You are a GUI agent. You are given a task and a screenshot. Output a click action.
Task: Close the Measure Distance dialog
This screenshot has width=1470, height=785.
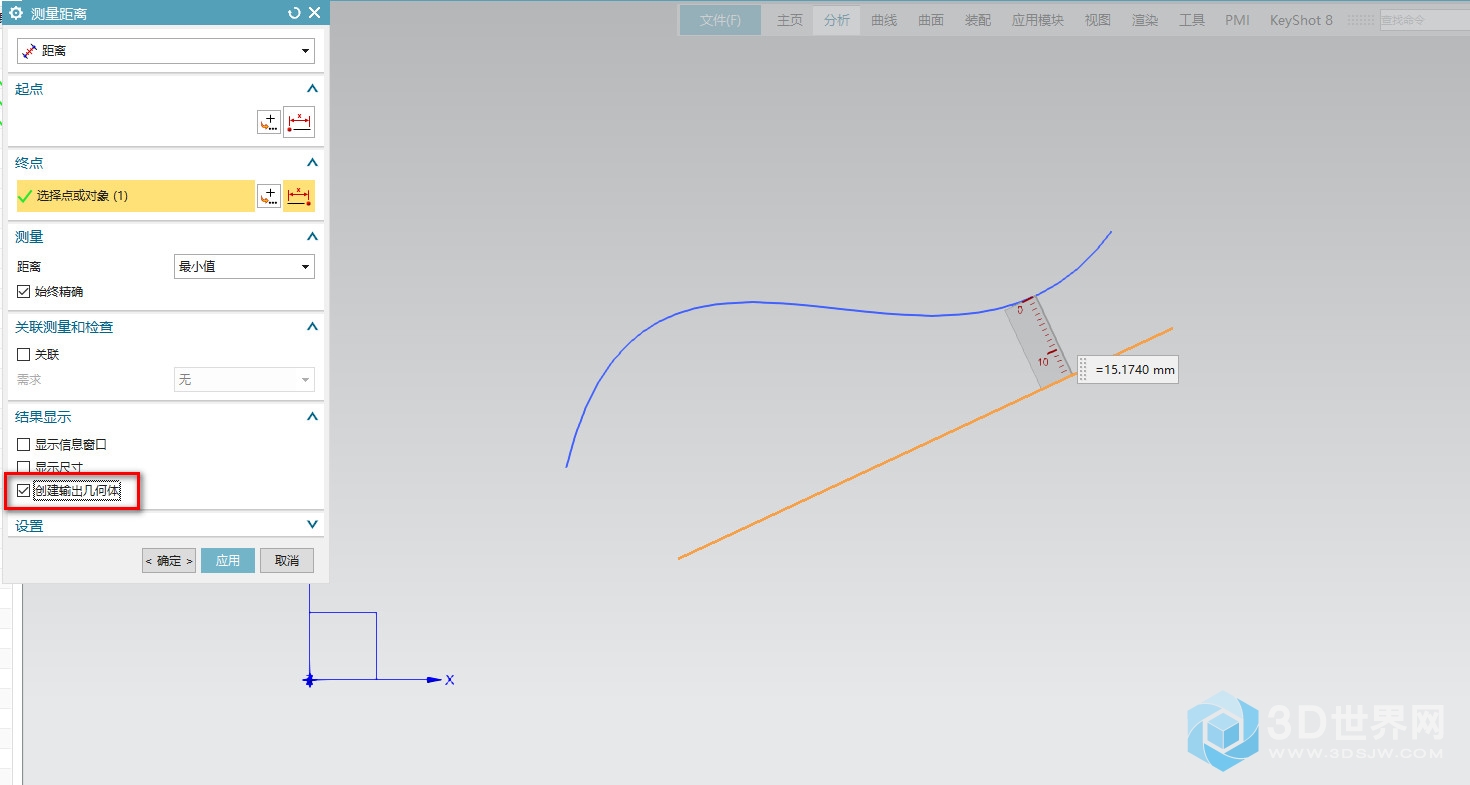point(315,13)
